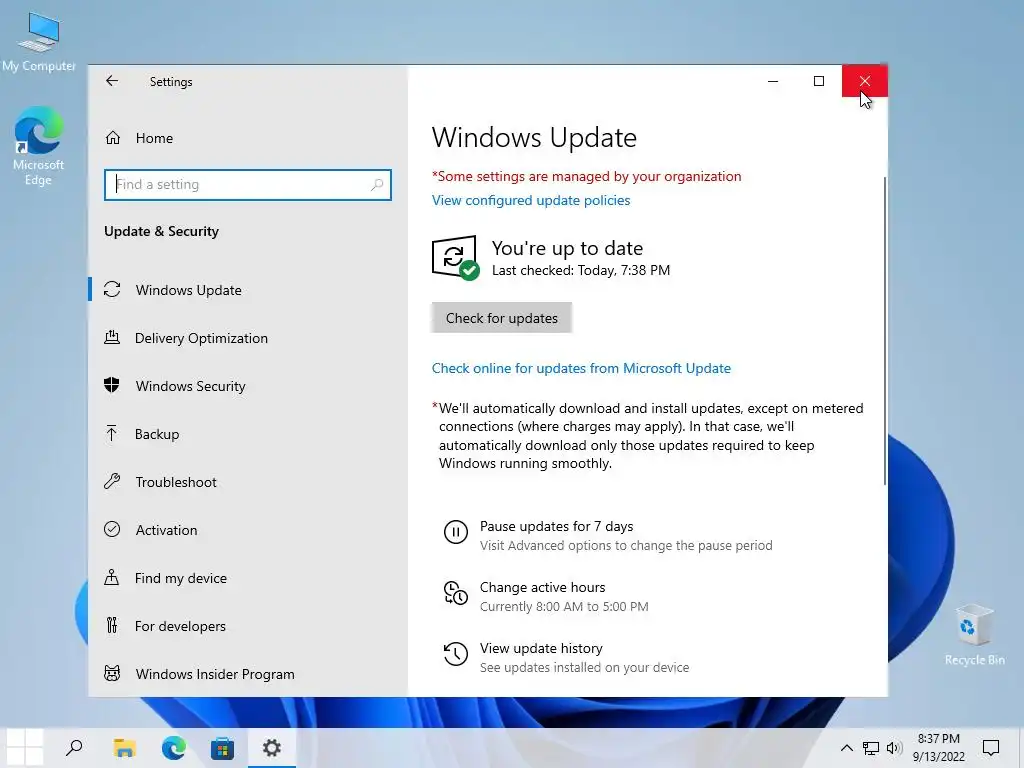Close the Settings window
Image resolution: width=1024 pixels, height=768 pixels.
865,81
